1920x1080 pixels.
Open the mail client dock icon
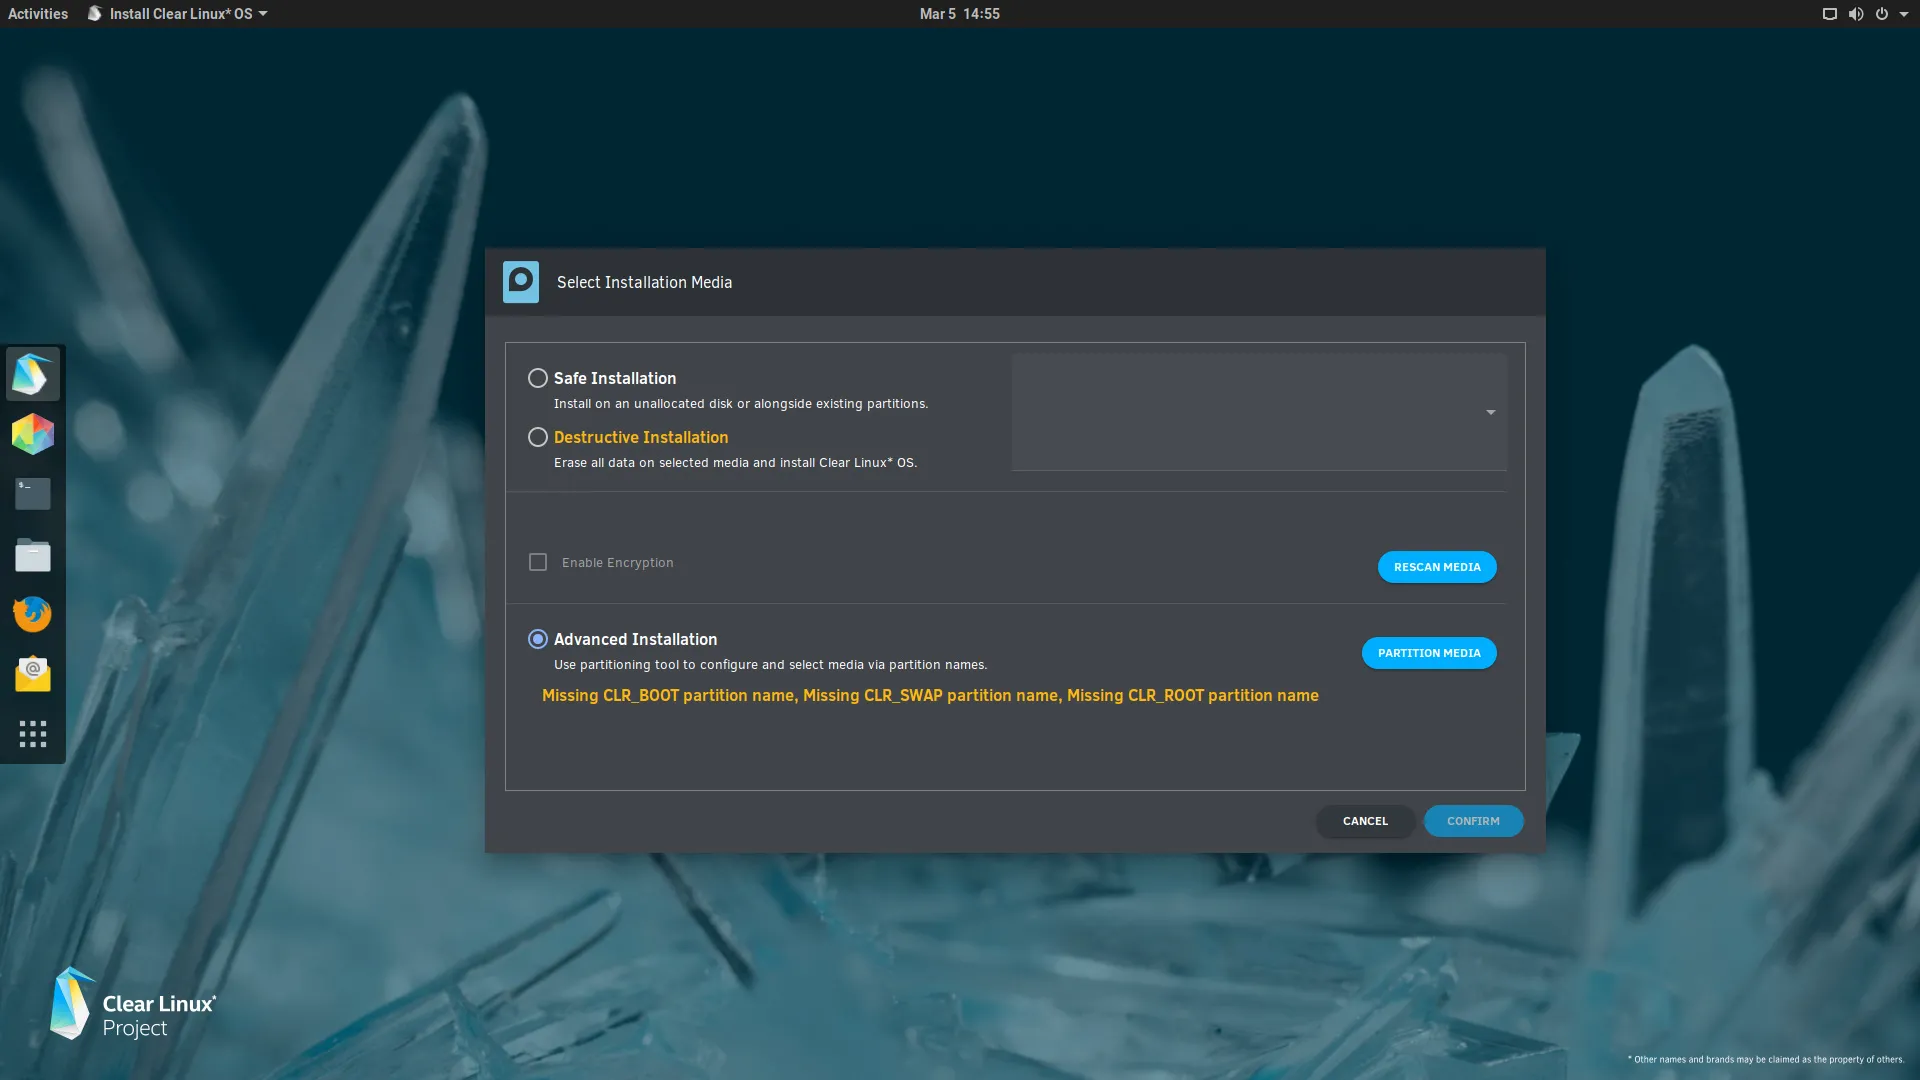pyautogui.click(x=33, y=674)
